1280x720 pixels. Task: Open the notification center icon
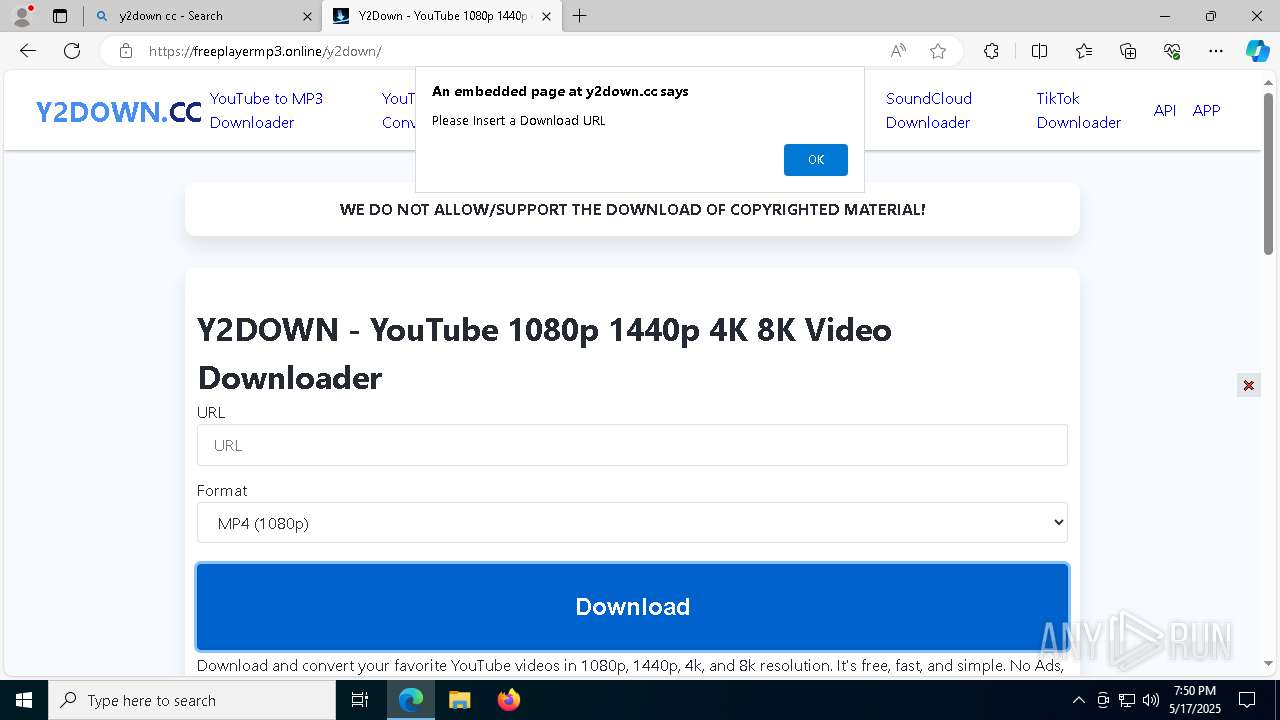pos(1248,700)
